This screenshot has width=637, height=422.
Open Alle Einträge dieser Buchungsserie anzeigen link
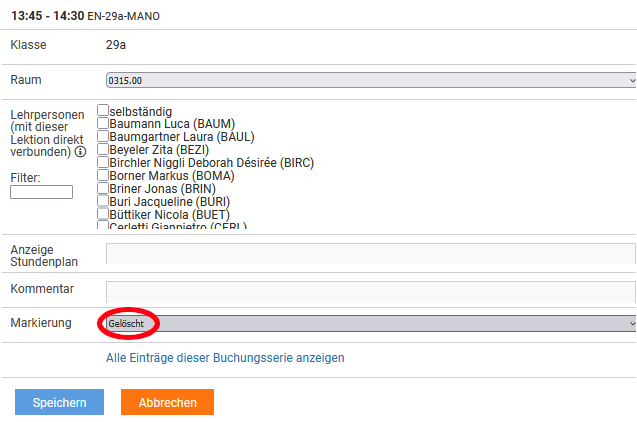click(225, 357)
